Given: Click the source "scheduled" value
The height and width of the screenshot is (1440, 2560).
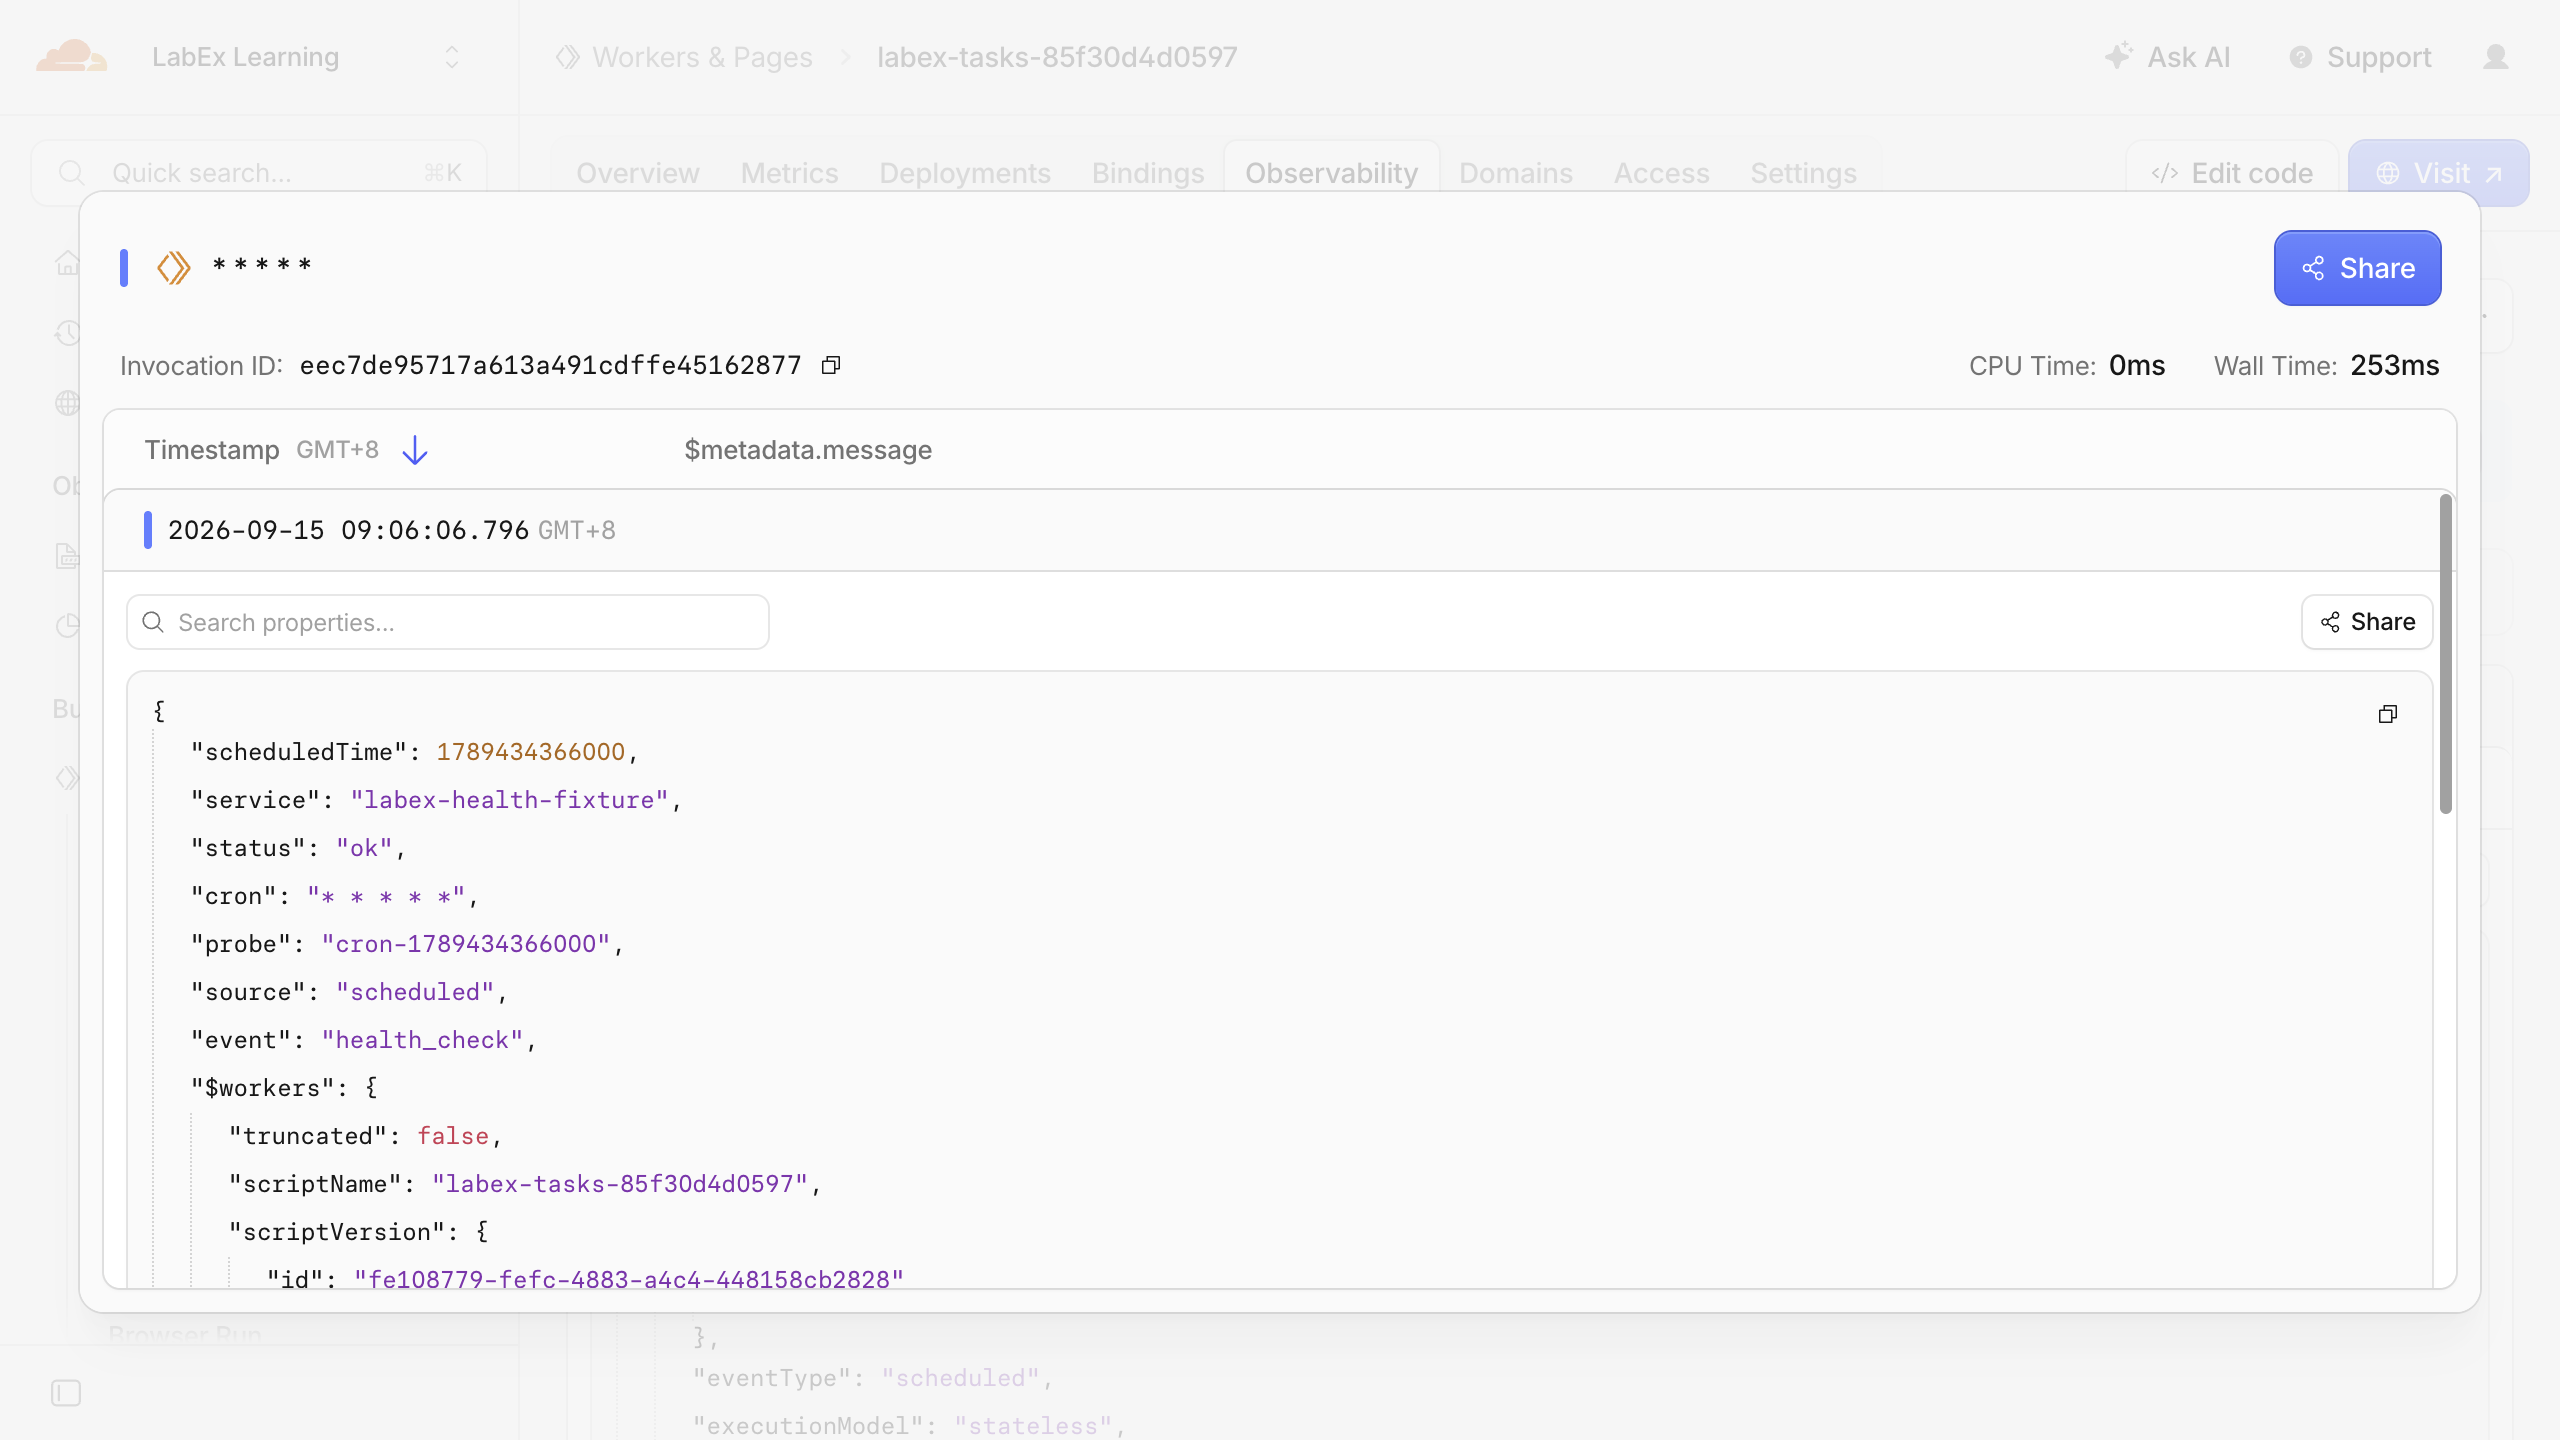Looking at the screenshot, I should (415, 992).
